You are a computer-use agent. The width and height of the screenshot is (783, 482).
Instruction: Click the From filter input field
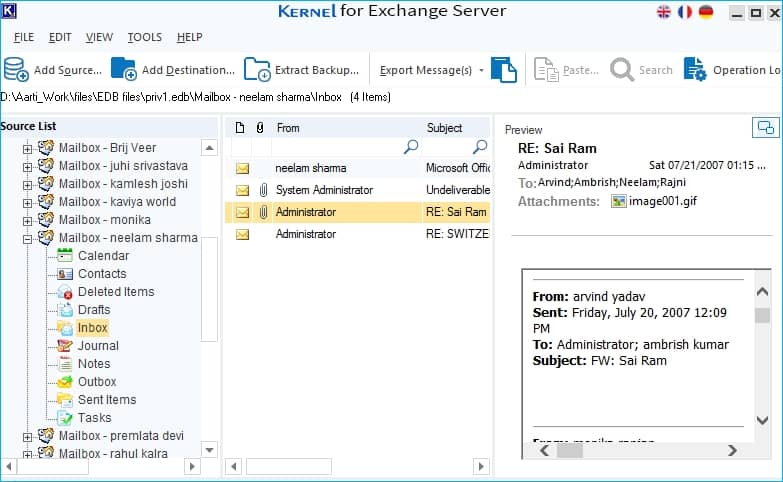pyautogui.click(x=346, y=147)
